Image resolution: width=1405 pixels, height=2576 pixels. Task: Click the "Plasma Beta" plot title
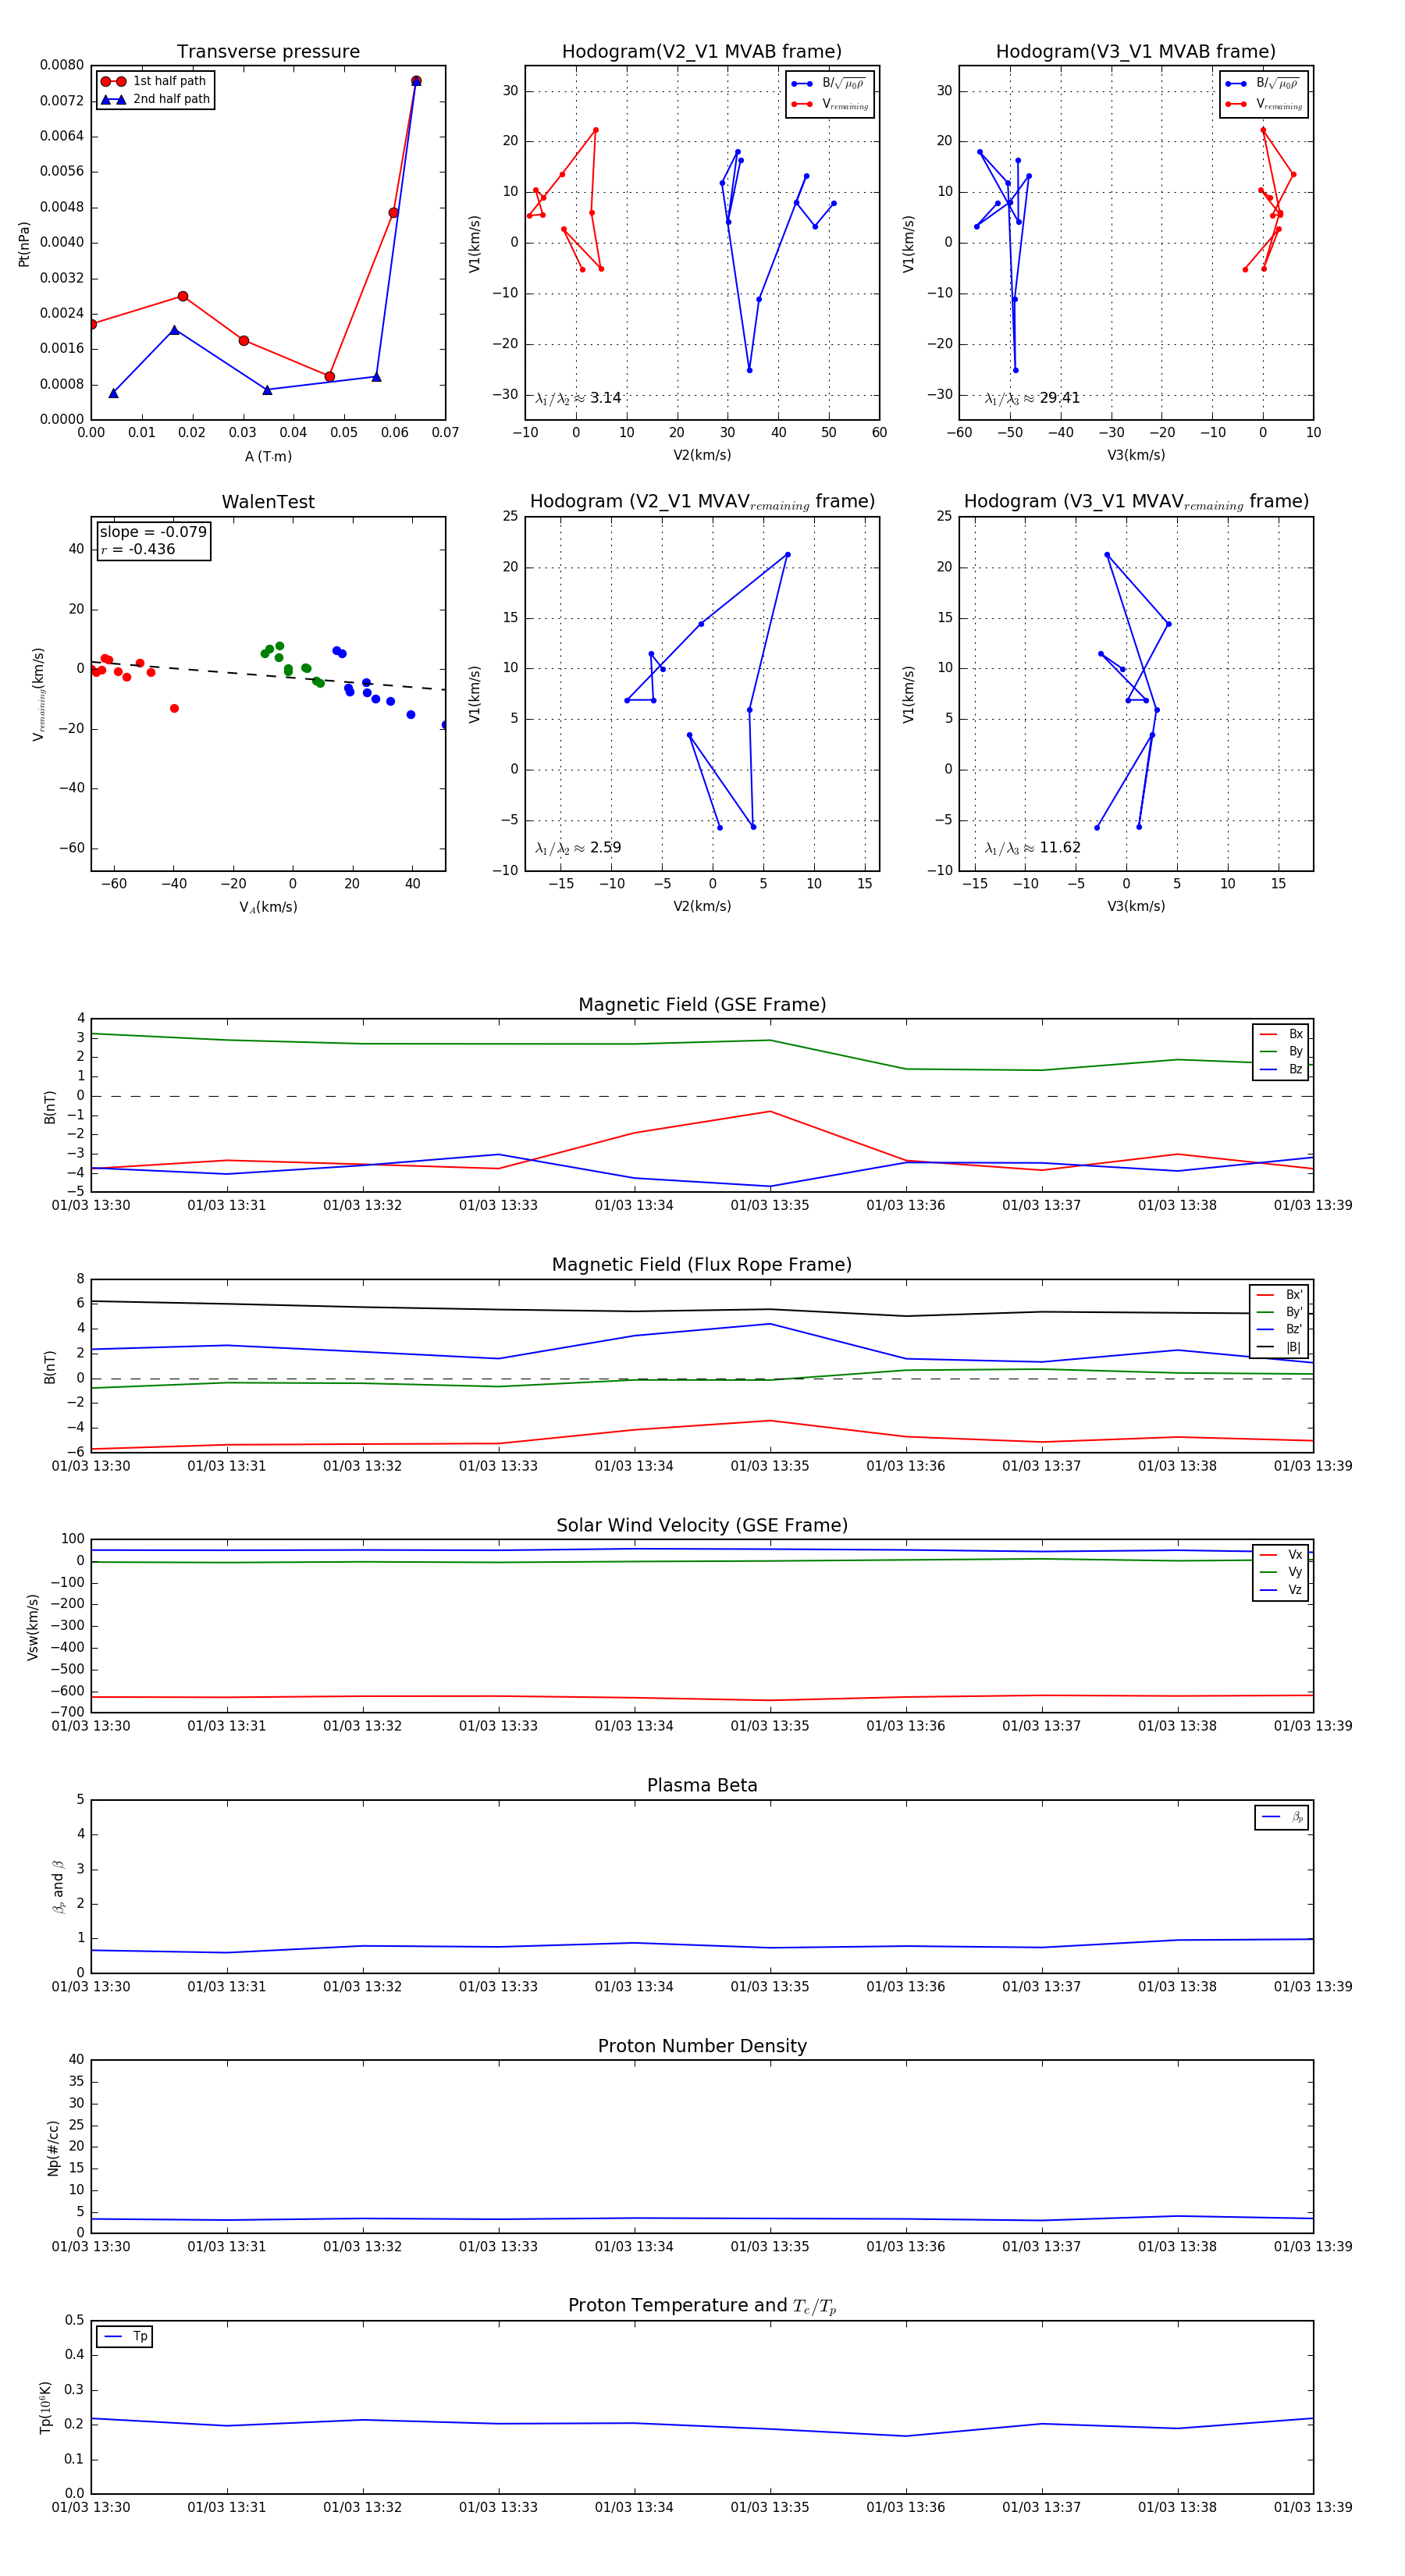click(x=702, y=1785)
